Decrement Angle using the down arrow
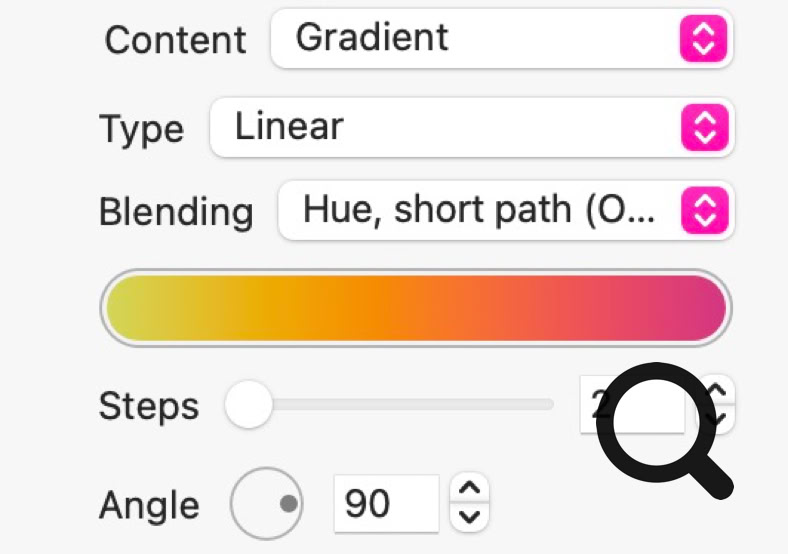 click(x=471, y=517)
